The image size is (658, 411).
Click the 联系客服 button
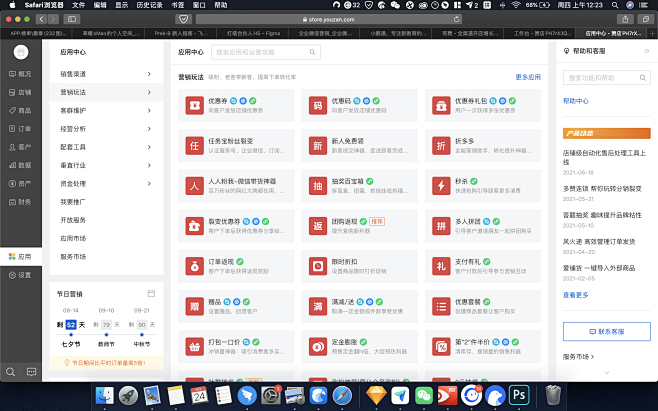(x=607, y=331)
